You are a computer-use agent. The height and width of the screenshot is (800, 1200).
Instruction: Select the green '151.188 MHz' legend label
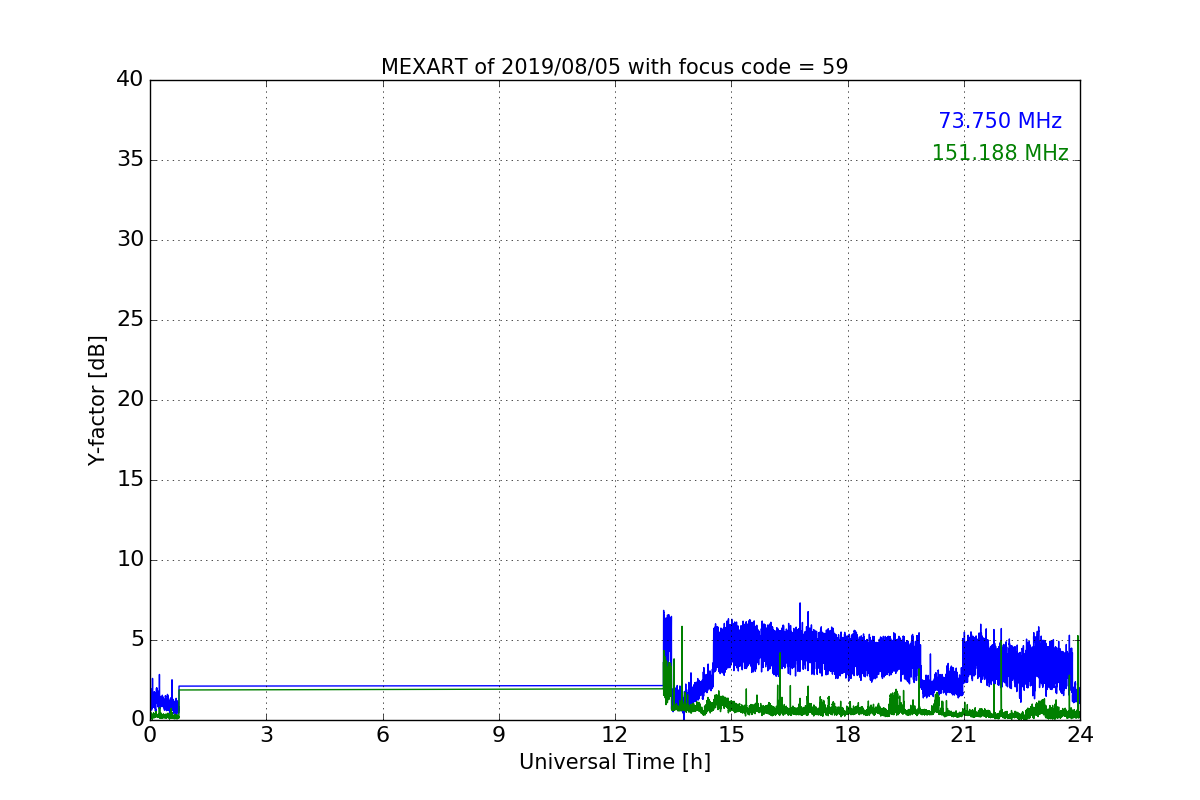(x=1000, y=153)
